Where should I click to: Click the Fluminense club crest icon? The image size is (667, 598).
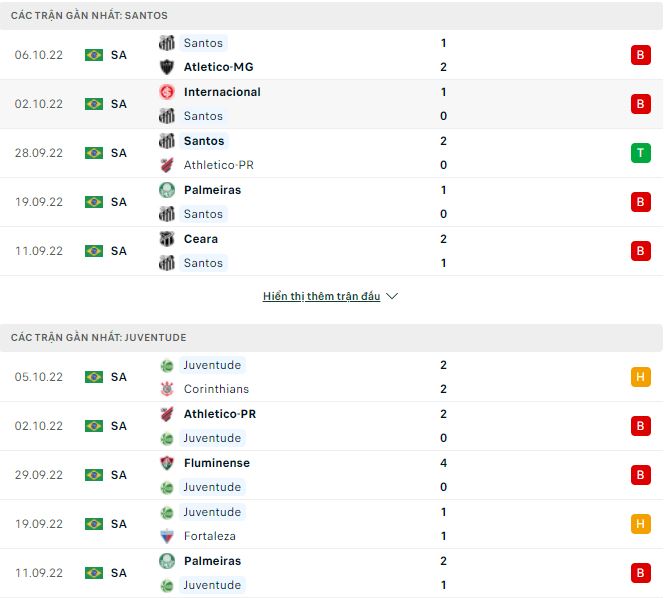(x=167, y=463)
